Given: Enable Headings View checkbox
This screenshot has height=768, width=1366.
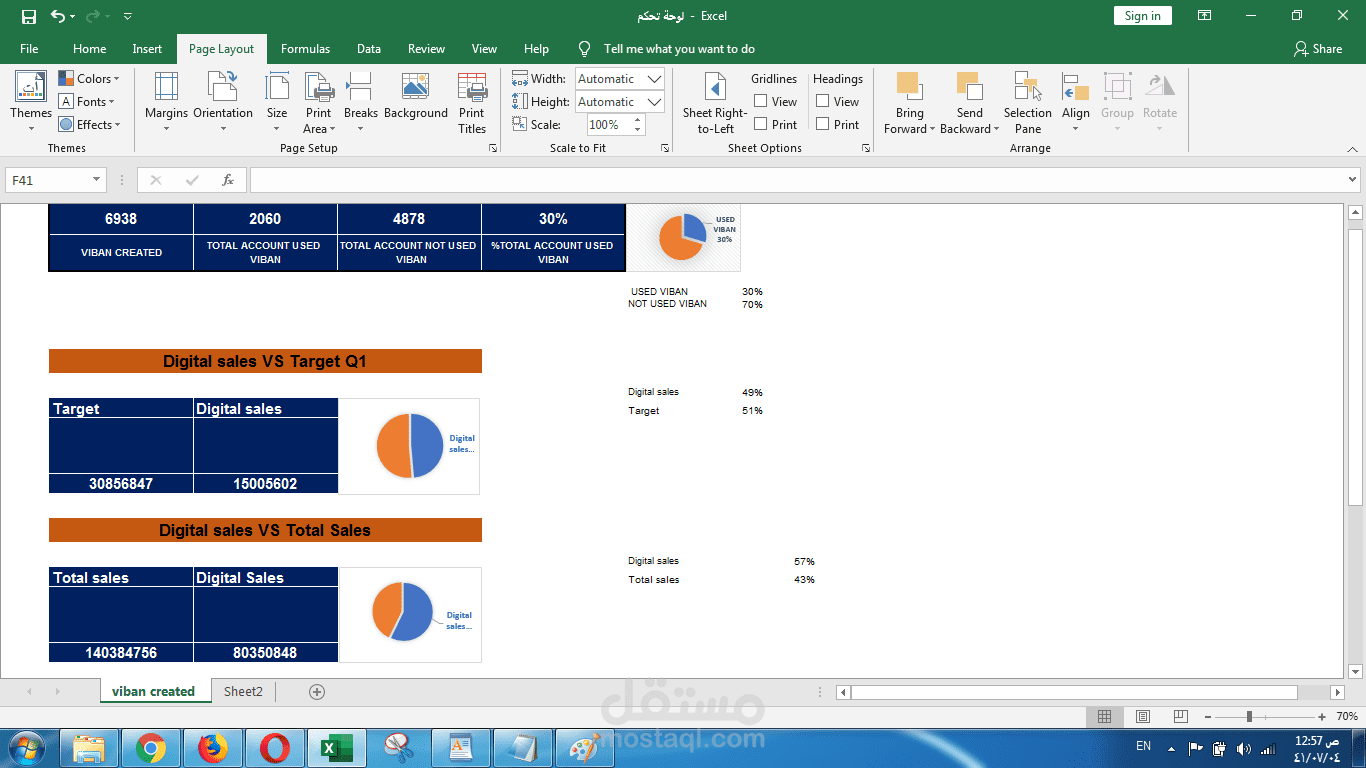Looking at the screenshot, I should click(823, 101).
